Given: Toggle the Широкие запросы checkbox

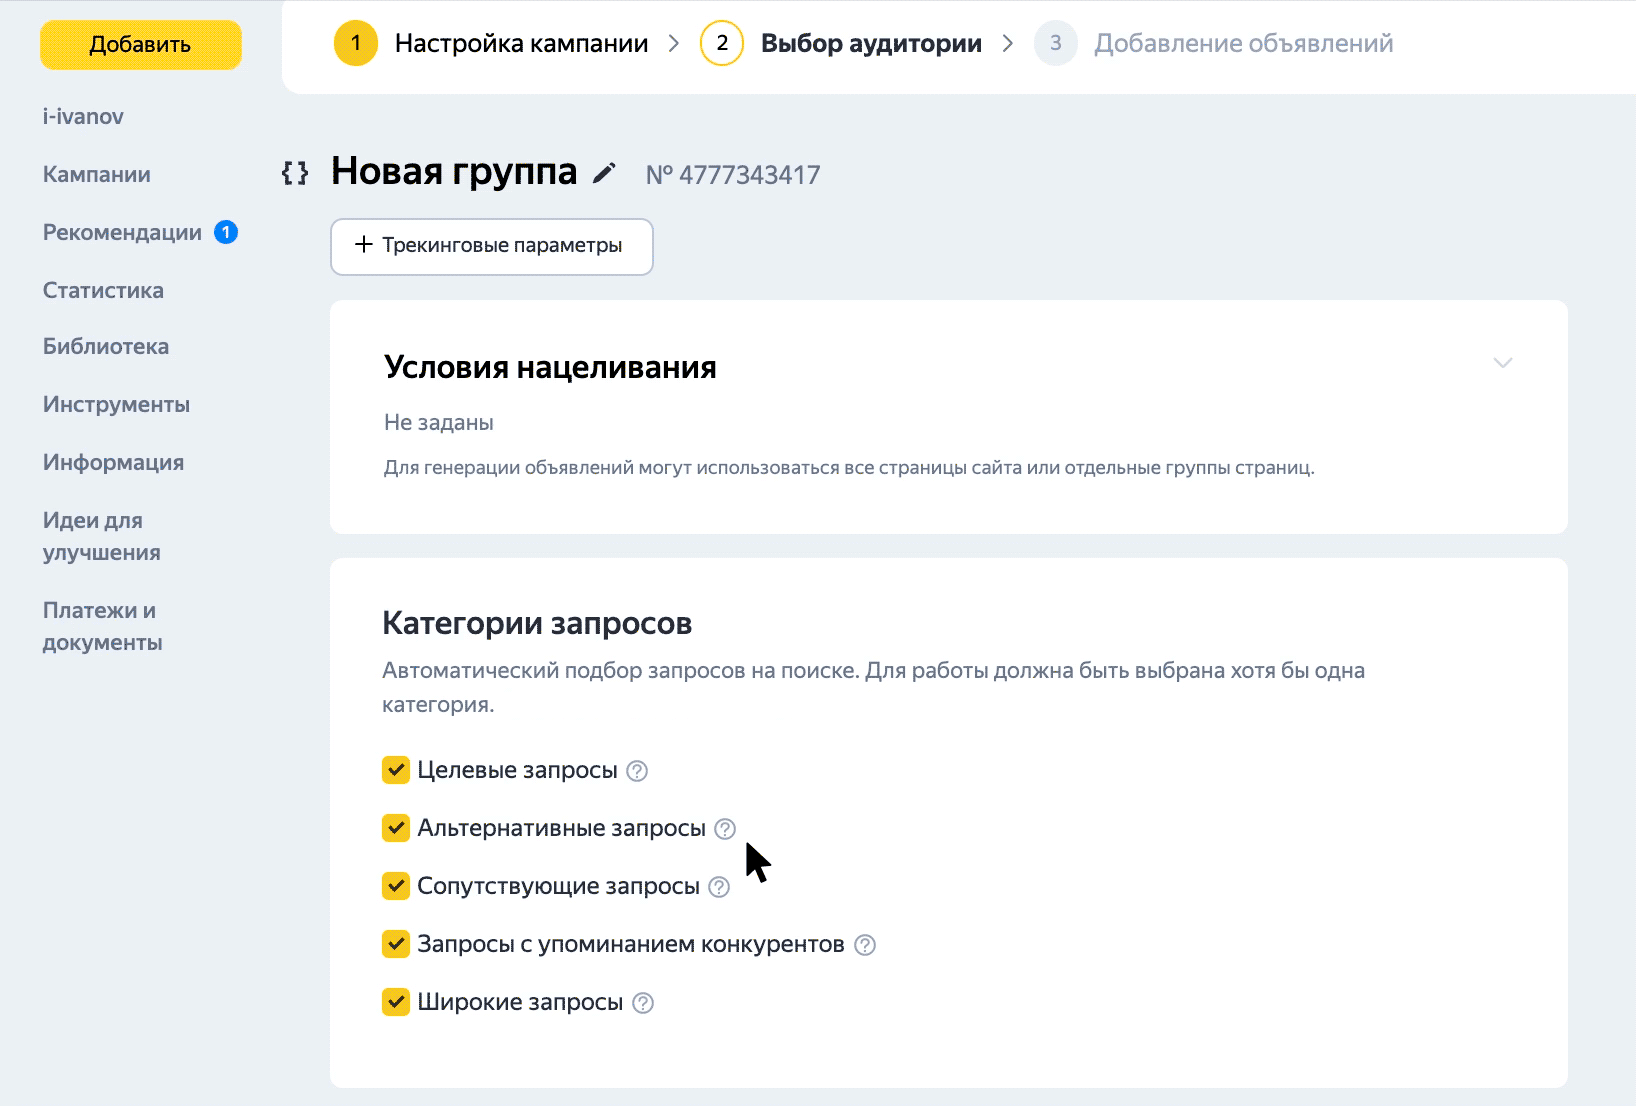Looking at the screenshot, I should click(x=396, y=1002).
